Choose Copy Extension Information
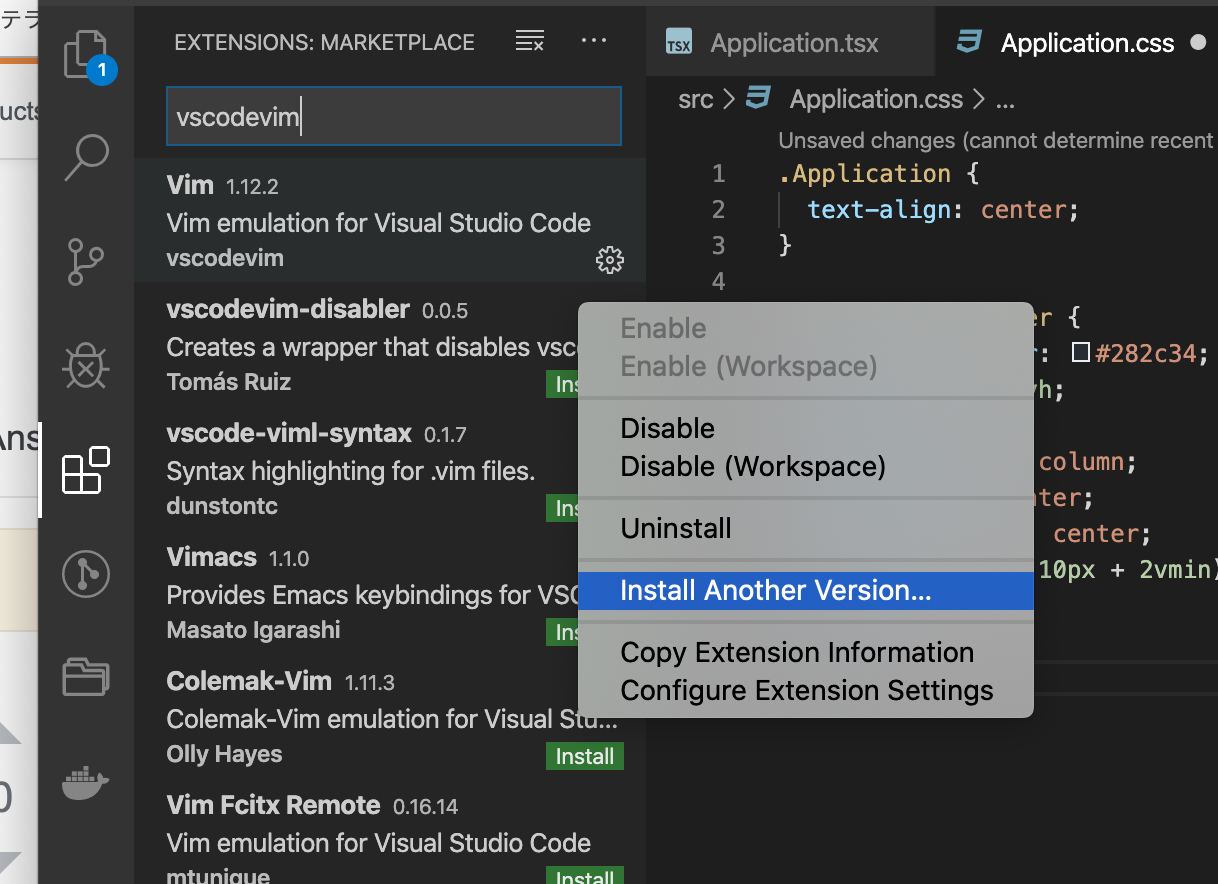 coord(796,653)
